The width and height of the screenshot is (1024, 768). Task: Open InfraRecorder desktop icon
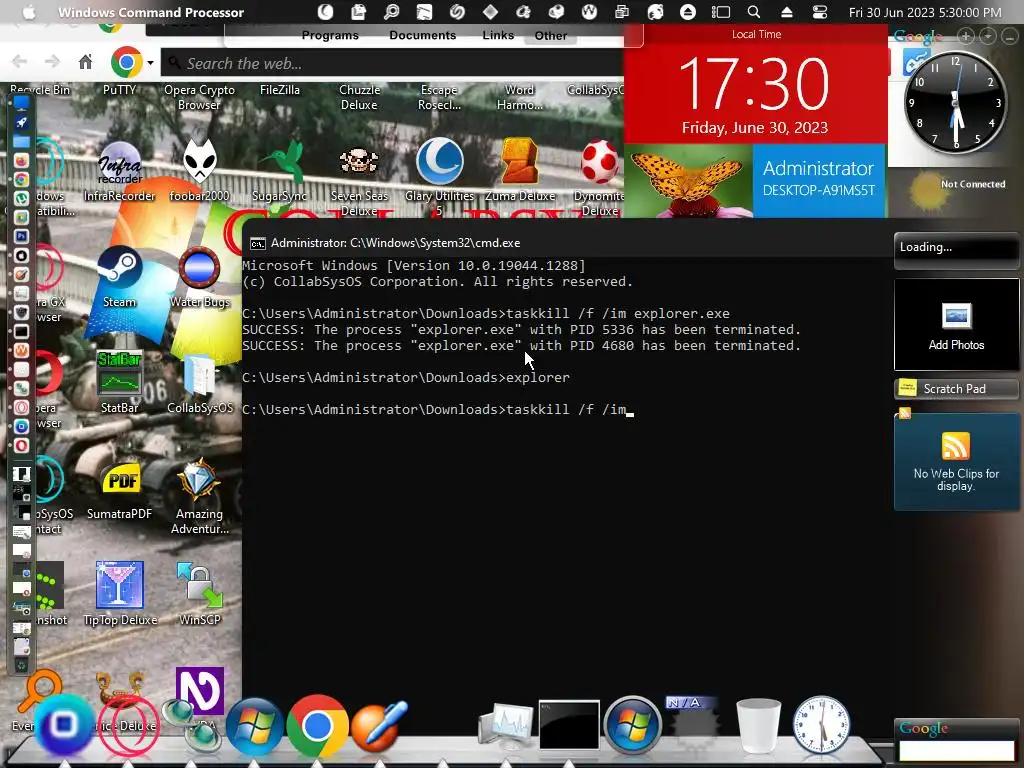pyautogui.click(x=120, y=162)
